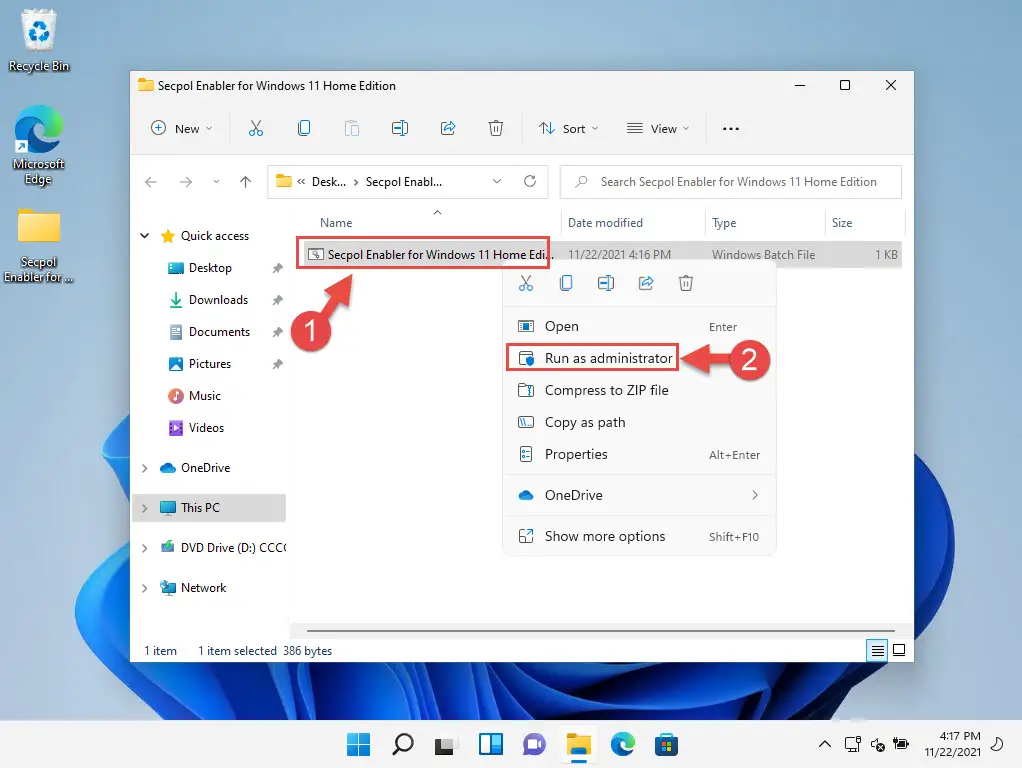Open Downloads in Quick access
Image resolution: width=1022 pixels, height=768 pixels.
pos(218,300)
